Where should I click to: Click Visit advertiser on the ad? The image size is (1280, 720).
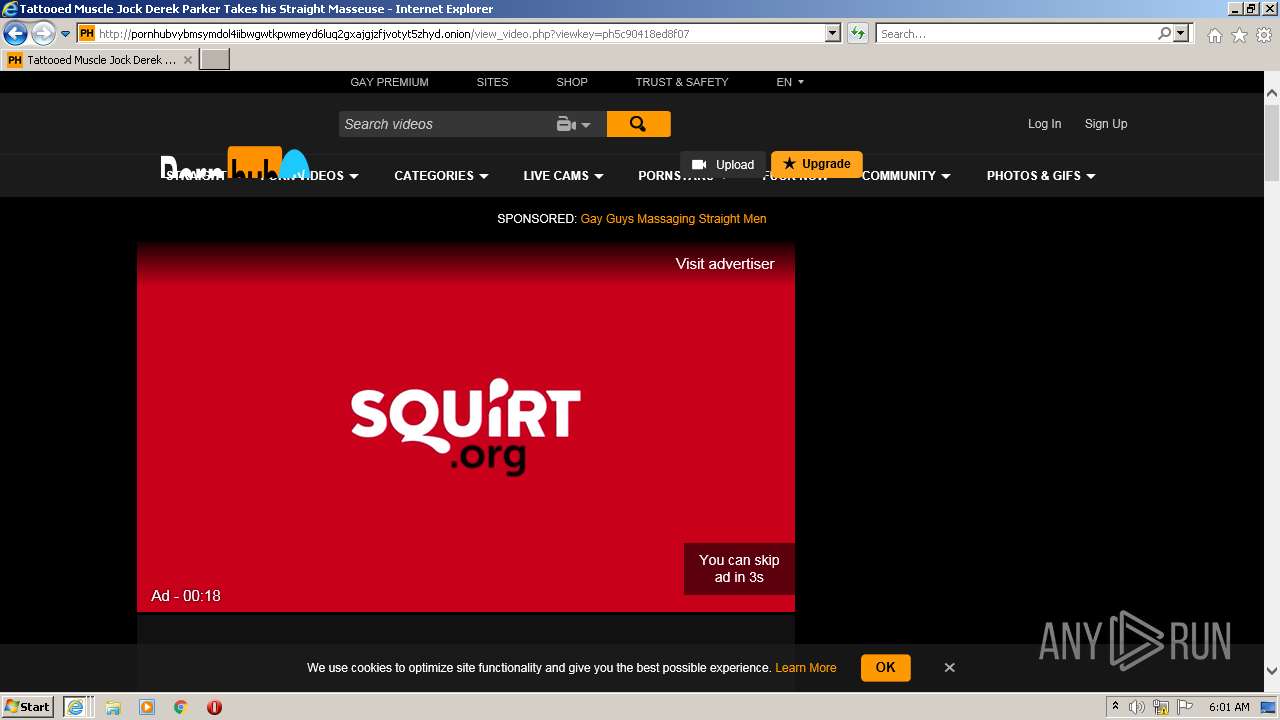tap(725, 264)
